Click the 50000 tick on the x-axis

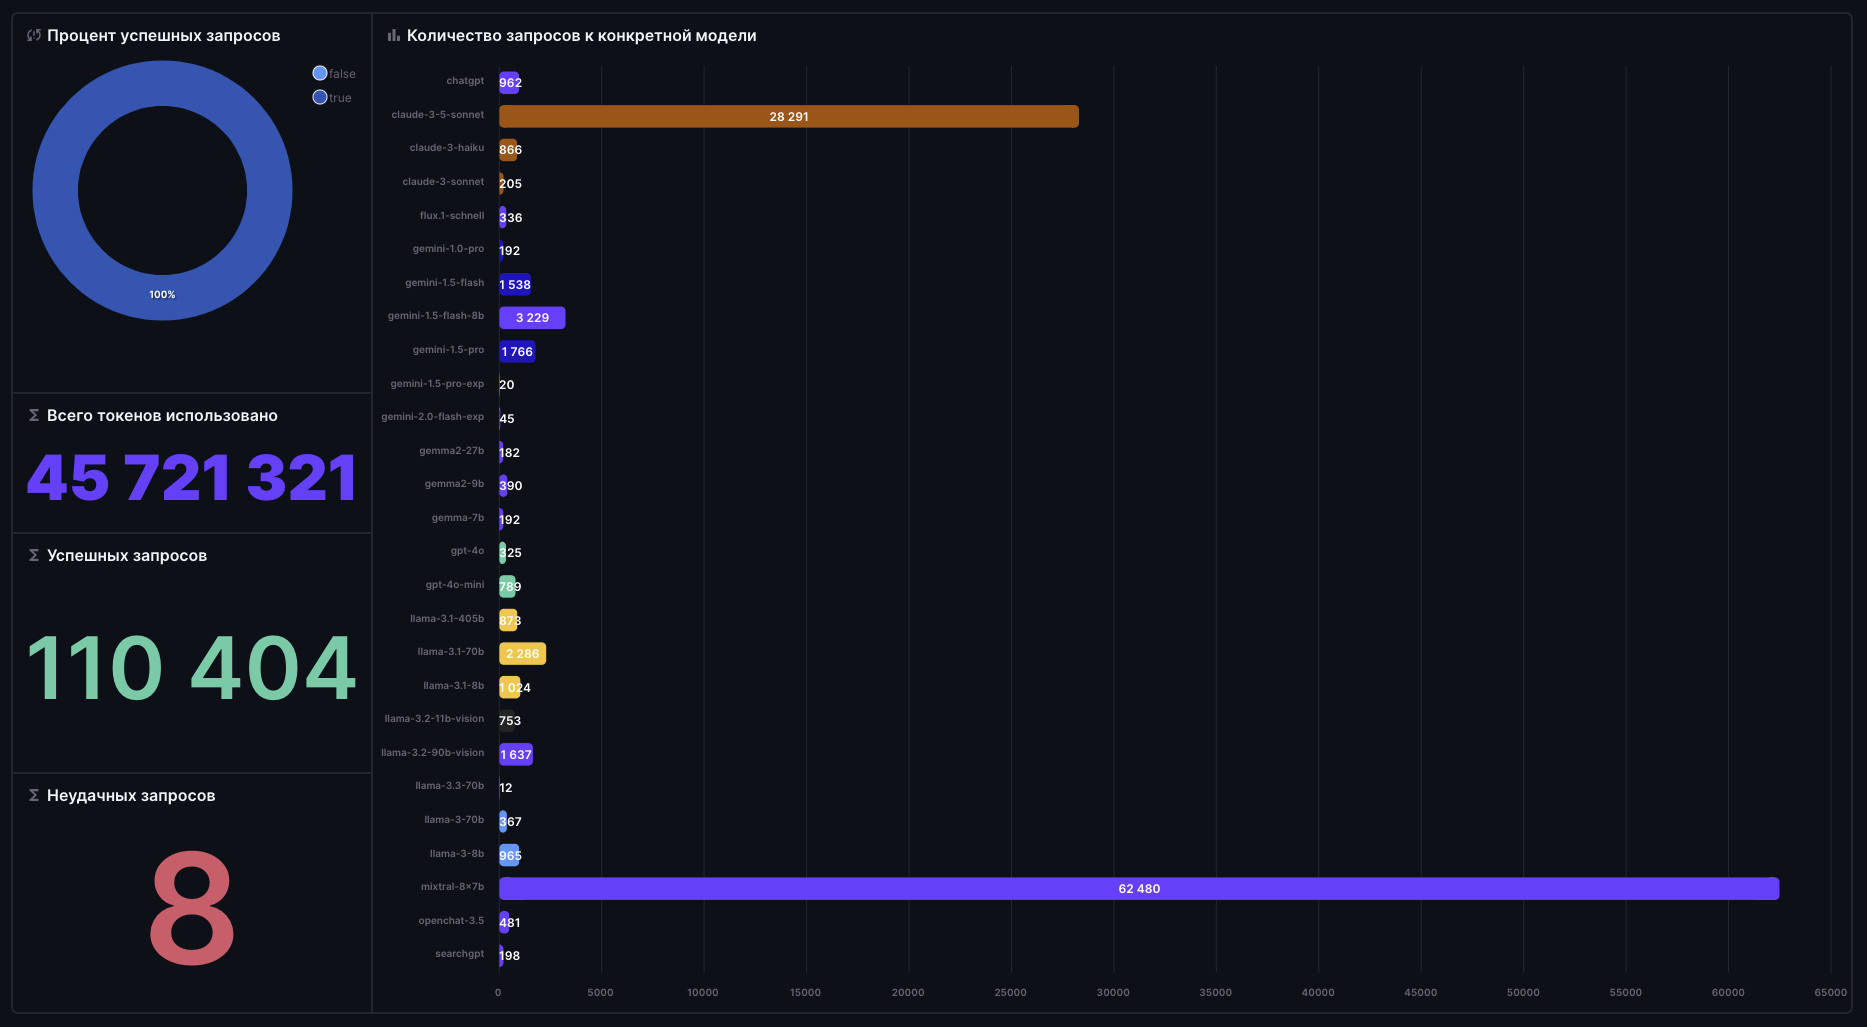1523,993
